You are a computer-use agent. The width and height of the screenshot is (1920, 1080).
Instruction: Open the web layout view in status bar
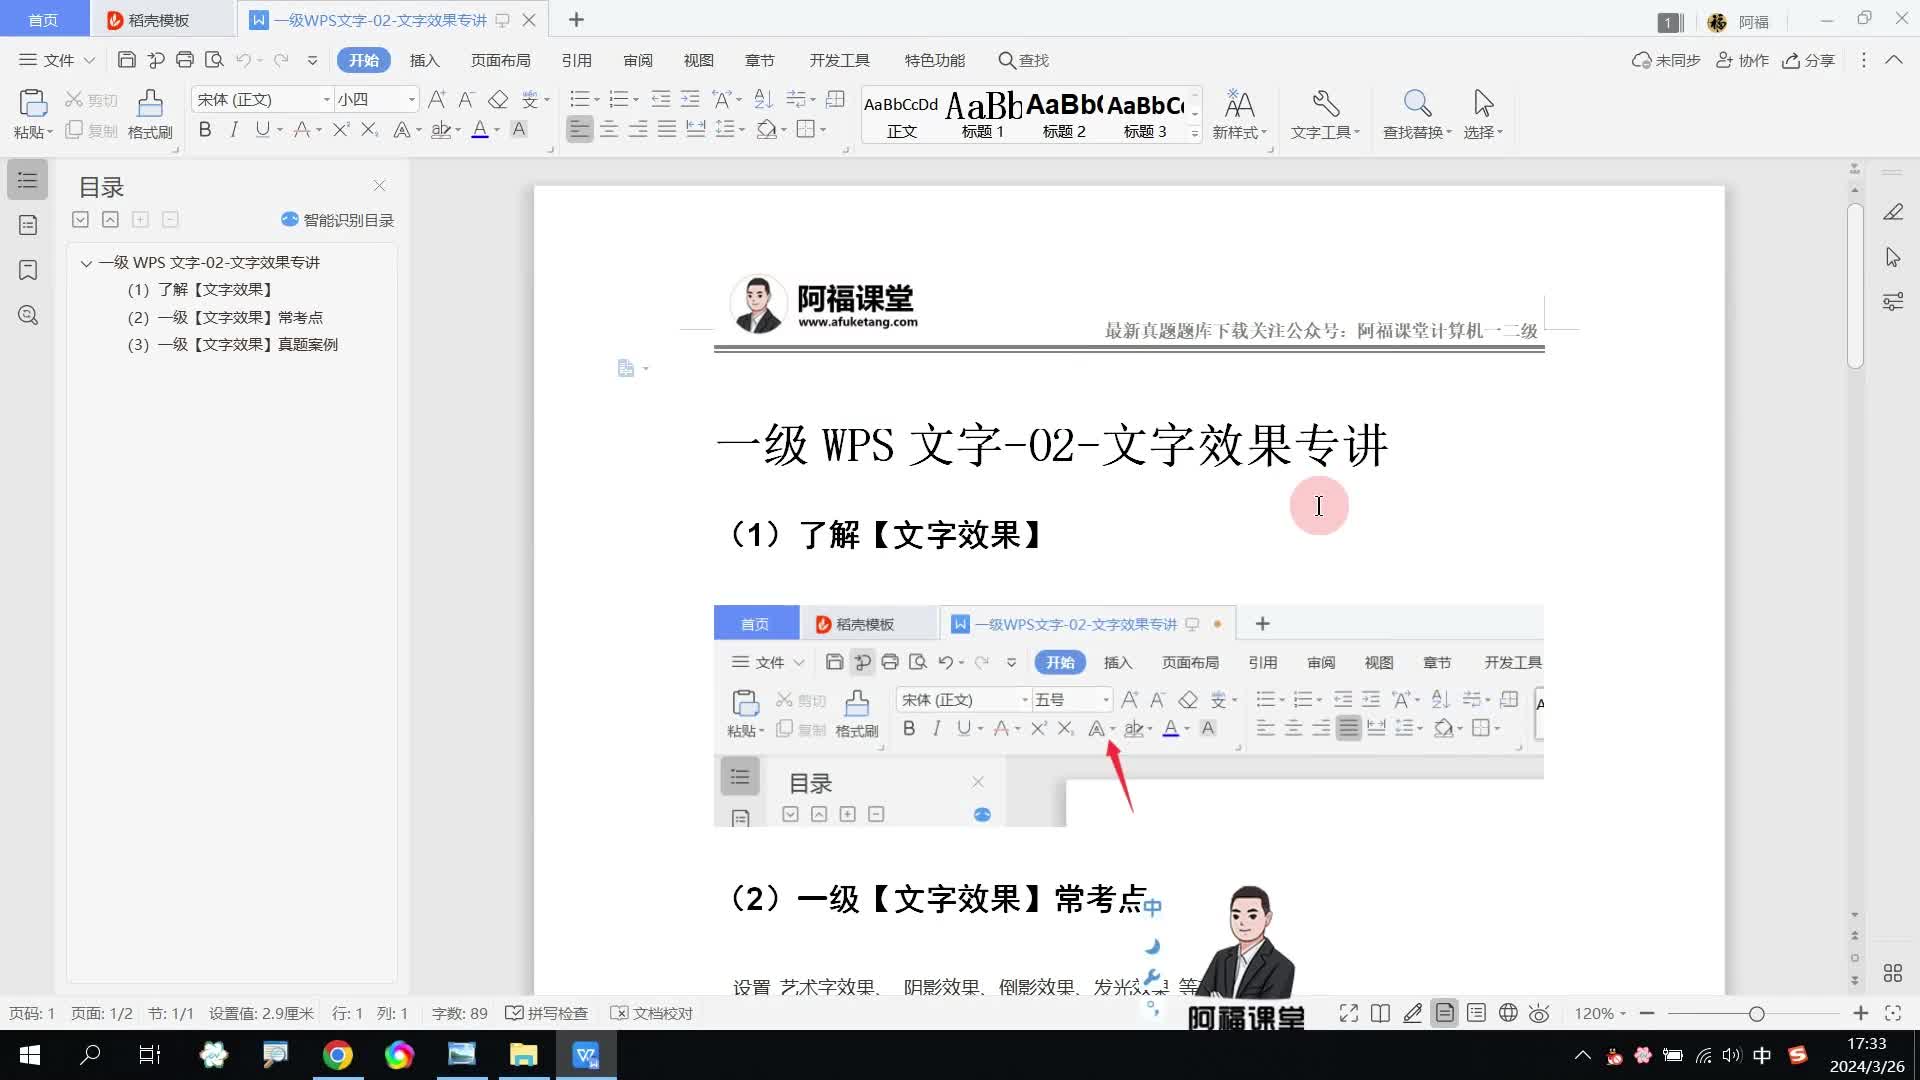pyautogui.click(x=1508, y=1013)
